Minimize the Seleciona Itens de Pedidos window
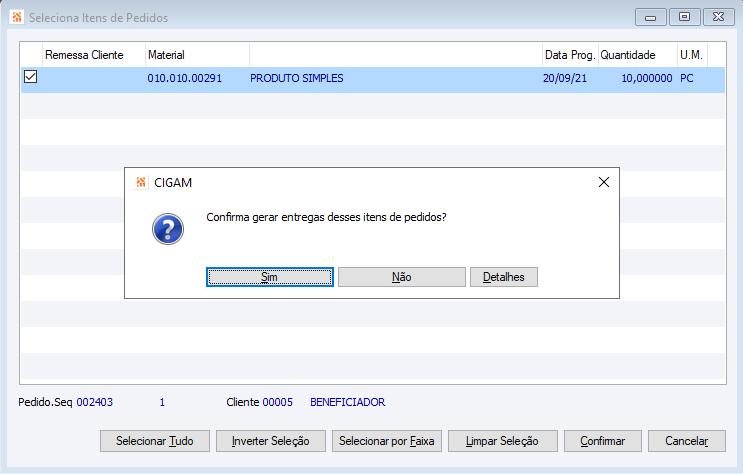Image resolution: width=743 pixels, height=474 pixels. [x=651, y=18]
